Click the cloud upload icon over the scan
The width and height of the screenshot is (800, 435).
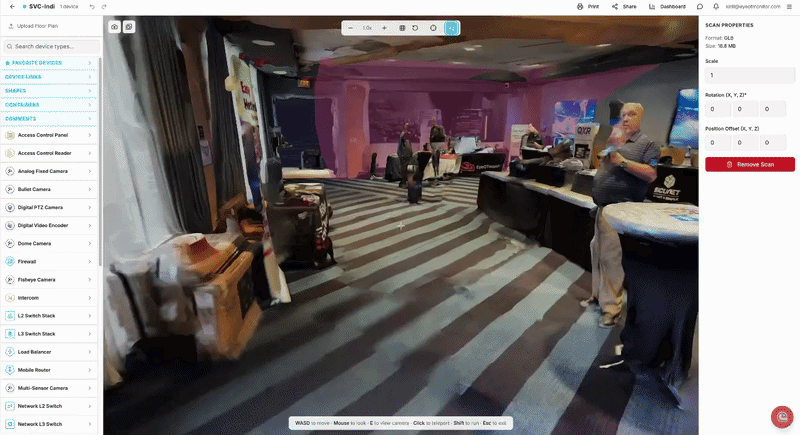coord(115,27)
